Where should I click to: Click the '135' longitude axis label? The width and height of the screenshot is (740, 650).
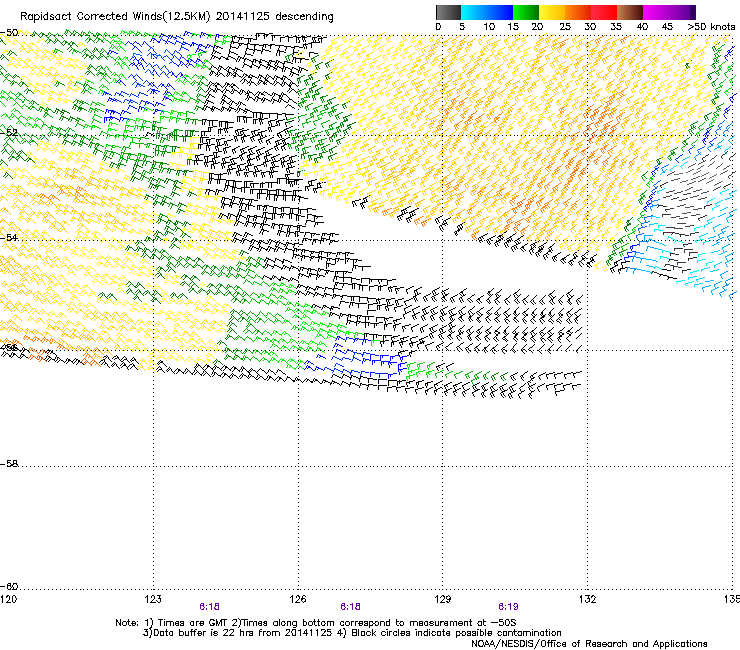732,599
